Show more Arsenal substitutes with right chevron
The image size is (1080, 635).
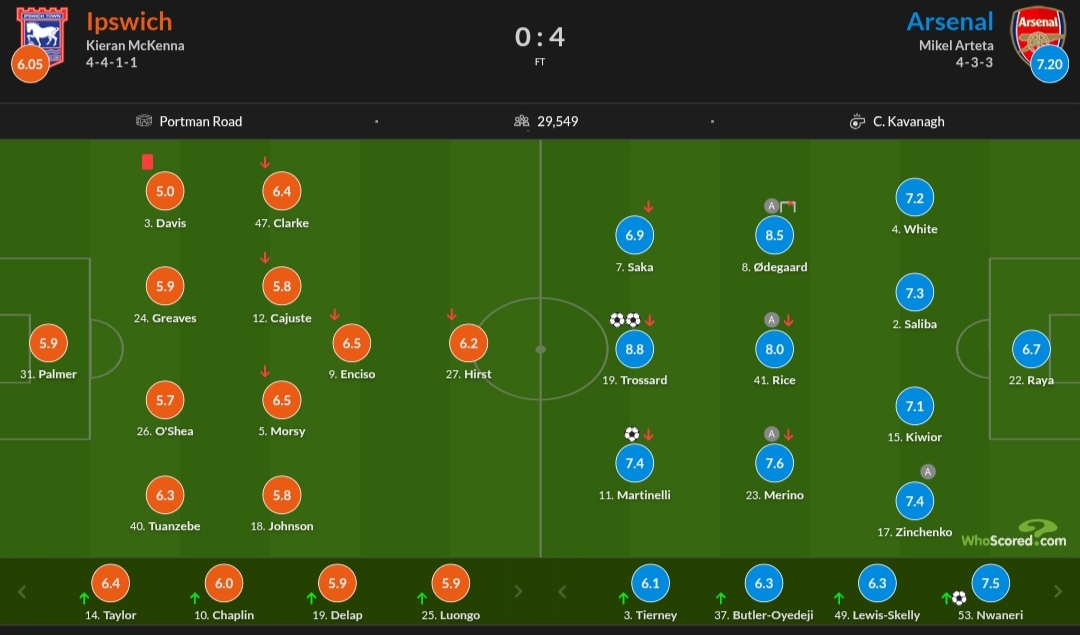1058,592
